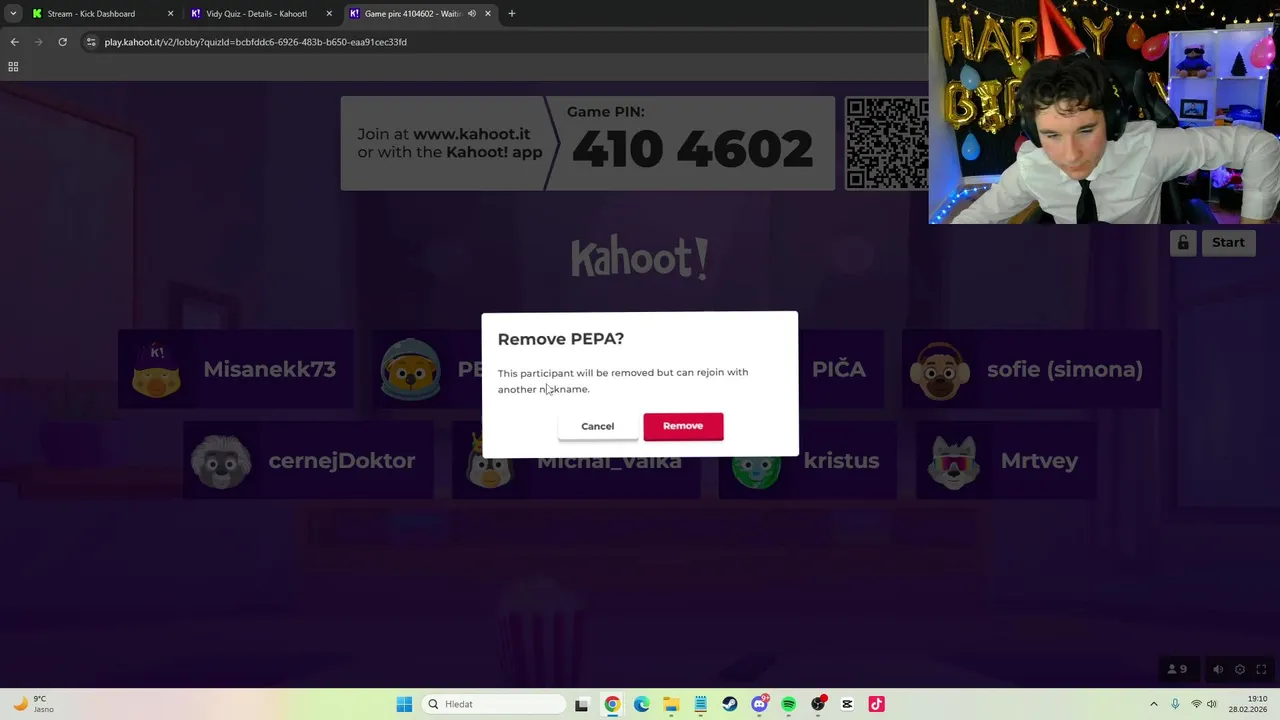The width and height of the screenshot is (1280, 720).
Task: Open Task View from taskbar
Action: click(581, 704)
